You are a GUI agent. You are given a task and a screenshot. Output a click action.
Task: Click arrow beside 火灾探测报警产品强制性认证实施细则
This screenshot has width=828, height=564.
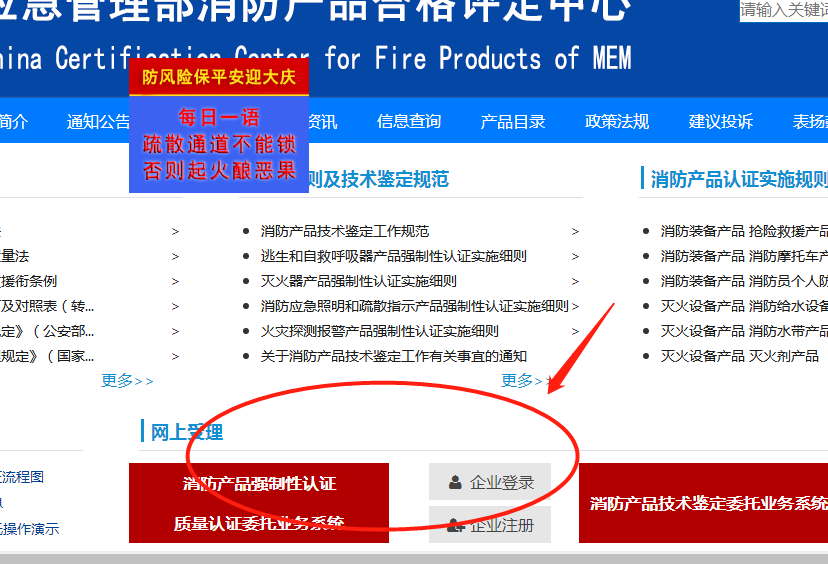(575, 332)
